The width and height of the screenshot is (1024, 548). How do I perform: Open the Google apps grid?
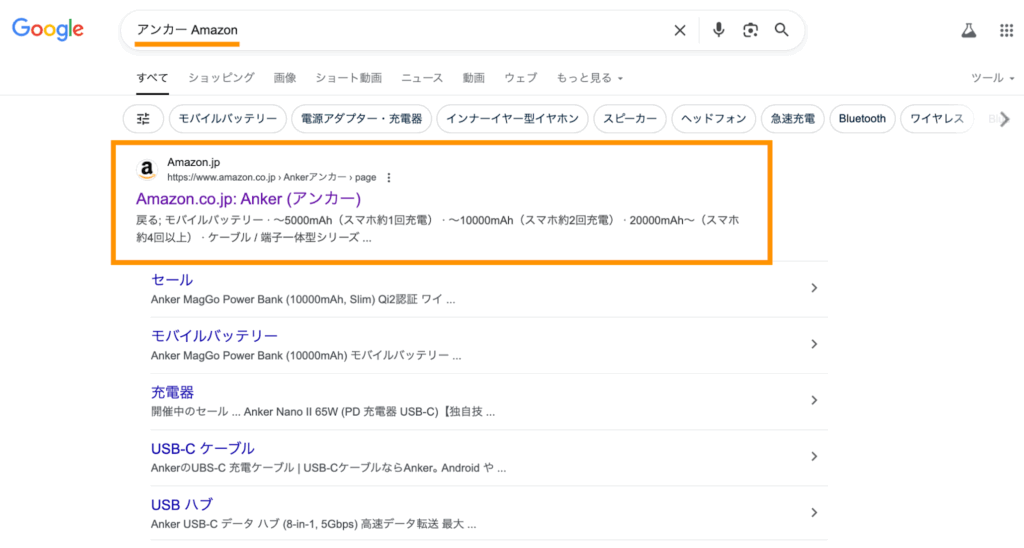coord(1006,30)
